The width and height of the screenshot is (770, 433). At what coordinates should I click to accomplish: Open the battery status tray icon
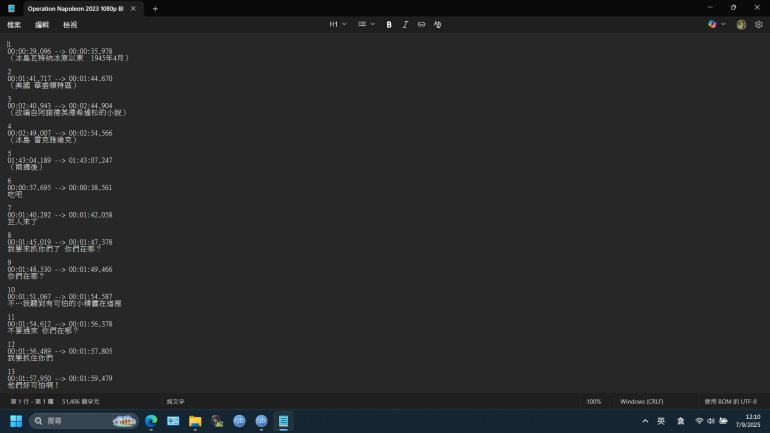point(723,421)
